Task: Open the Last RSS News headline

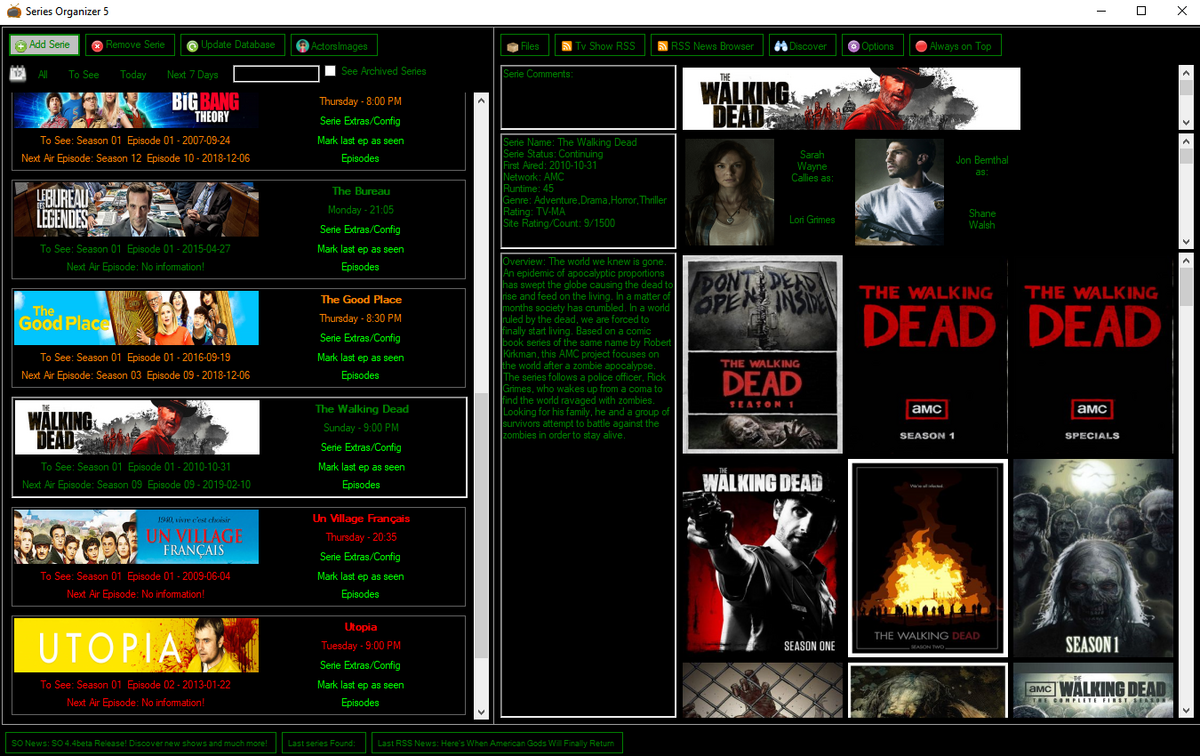Action: click(496, 743)
